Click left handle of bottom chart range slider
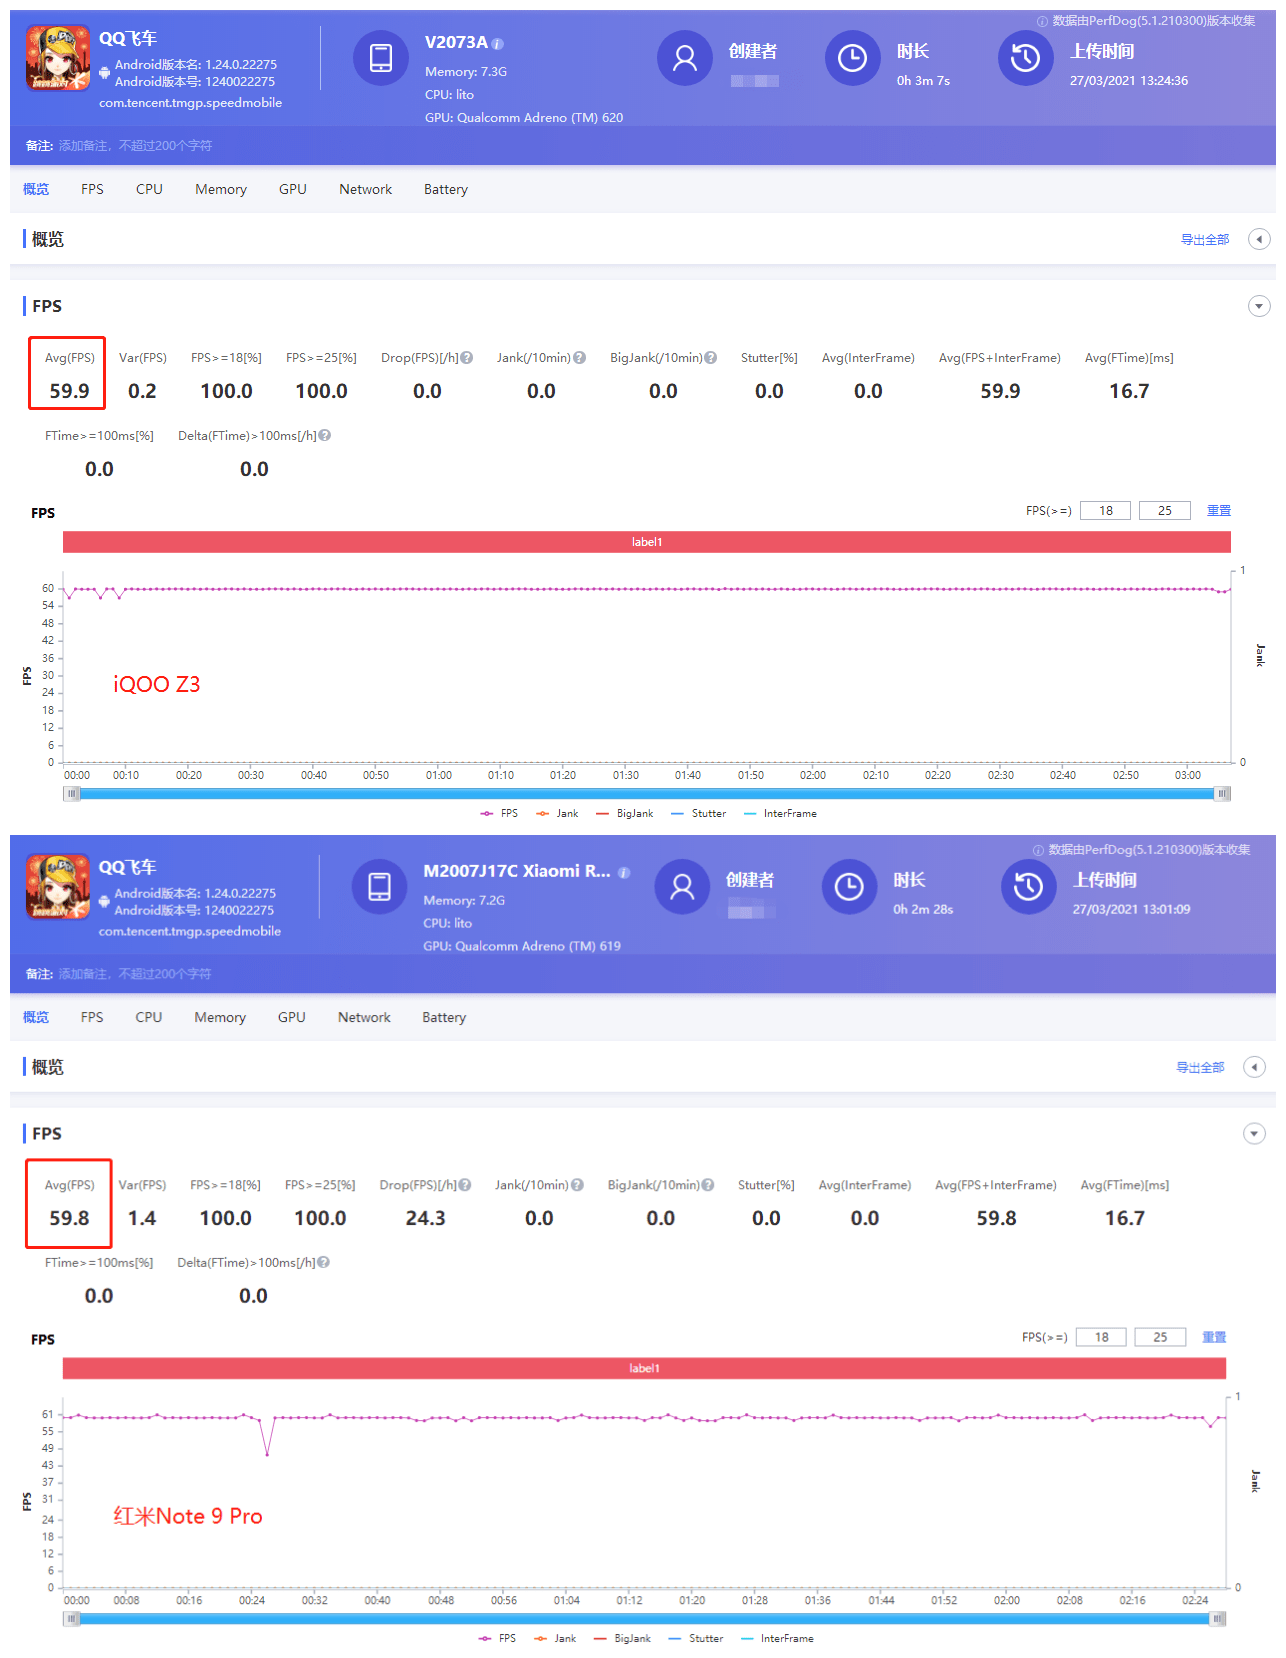 72,1619
